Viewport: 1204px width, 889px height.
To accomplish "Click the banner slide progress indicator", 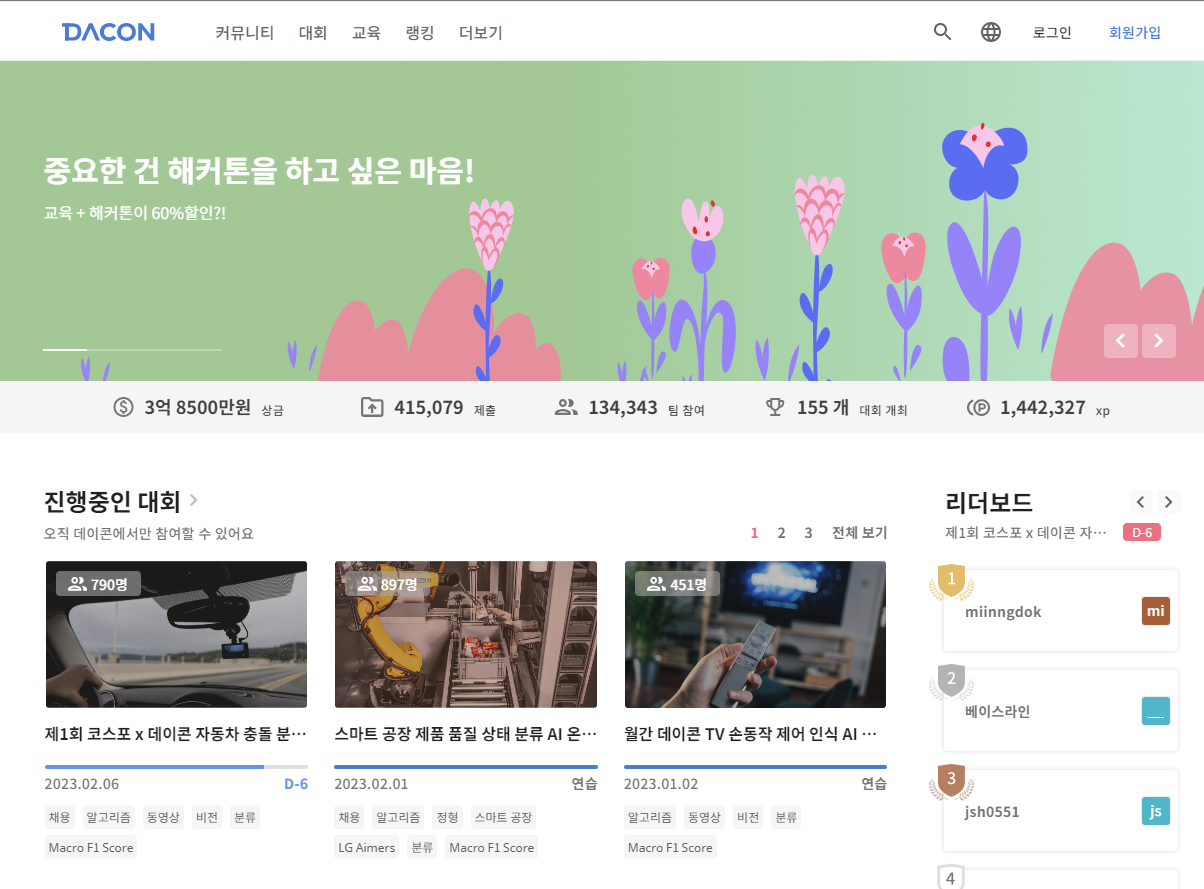I will coord(132,349).
